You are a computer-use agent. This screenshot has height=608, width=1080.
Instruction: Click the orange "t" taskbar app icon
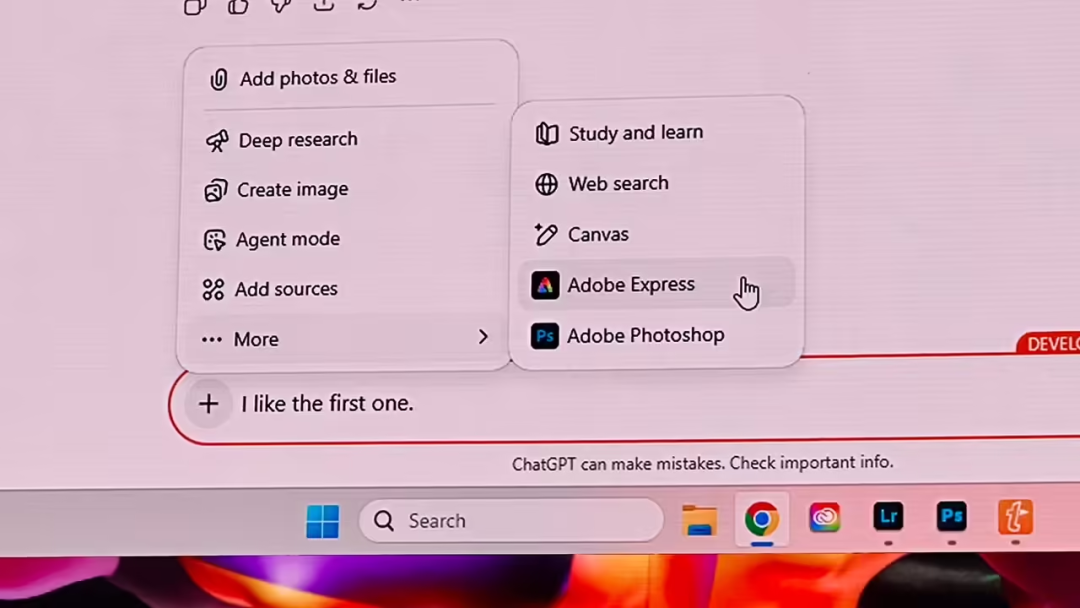point(1015,517)
